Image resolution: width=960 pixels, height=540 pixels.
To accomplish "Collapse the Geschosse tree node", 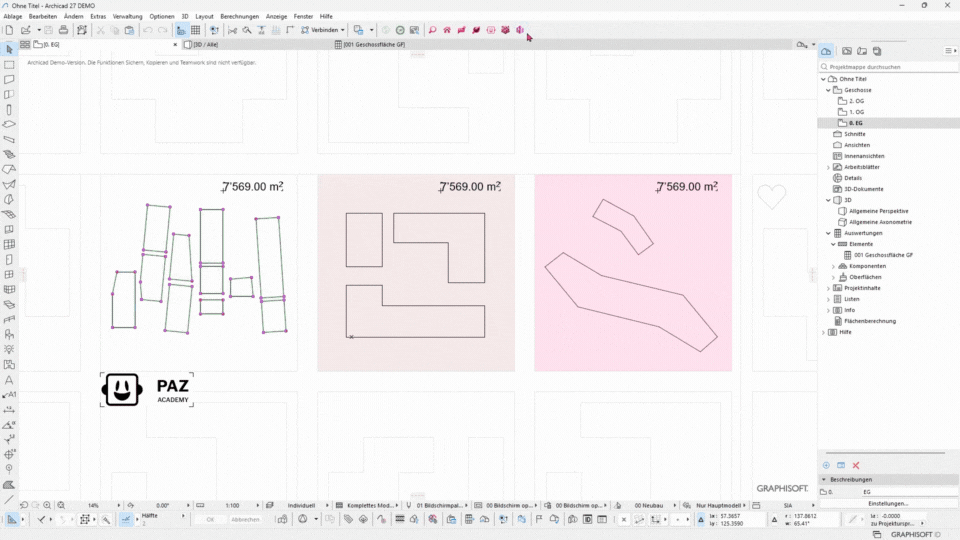I will [829, 90].
